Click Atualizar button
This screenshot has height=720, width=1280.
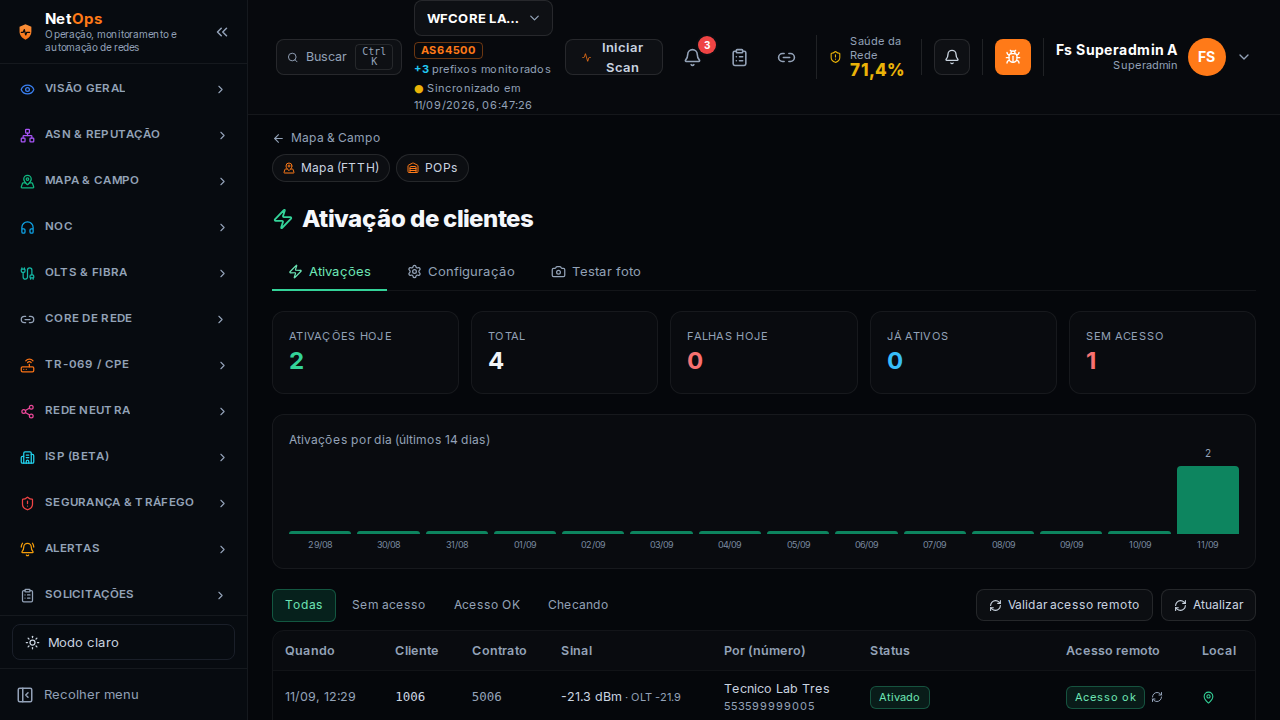[x=1208, y=605]
